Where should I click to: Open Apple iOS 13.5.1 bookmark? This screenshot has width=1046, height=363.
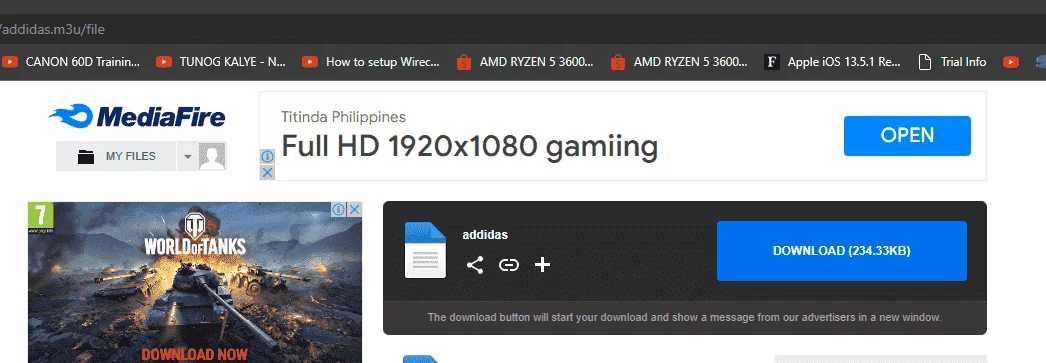(x=833, y=62)
